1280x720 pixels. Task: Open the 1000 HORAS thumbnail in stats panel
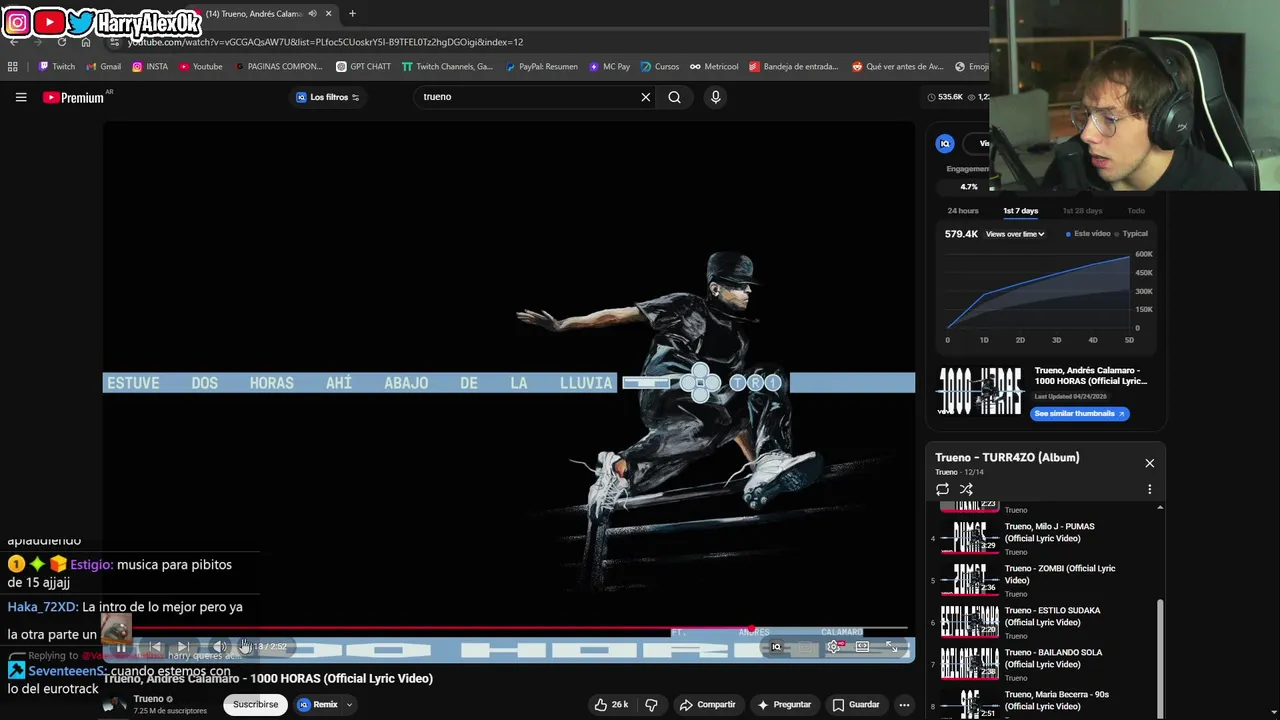coord(980,391)
